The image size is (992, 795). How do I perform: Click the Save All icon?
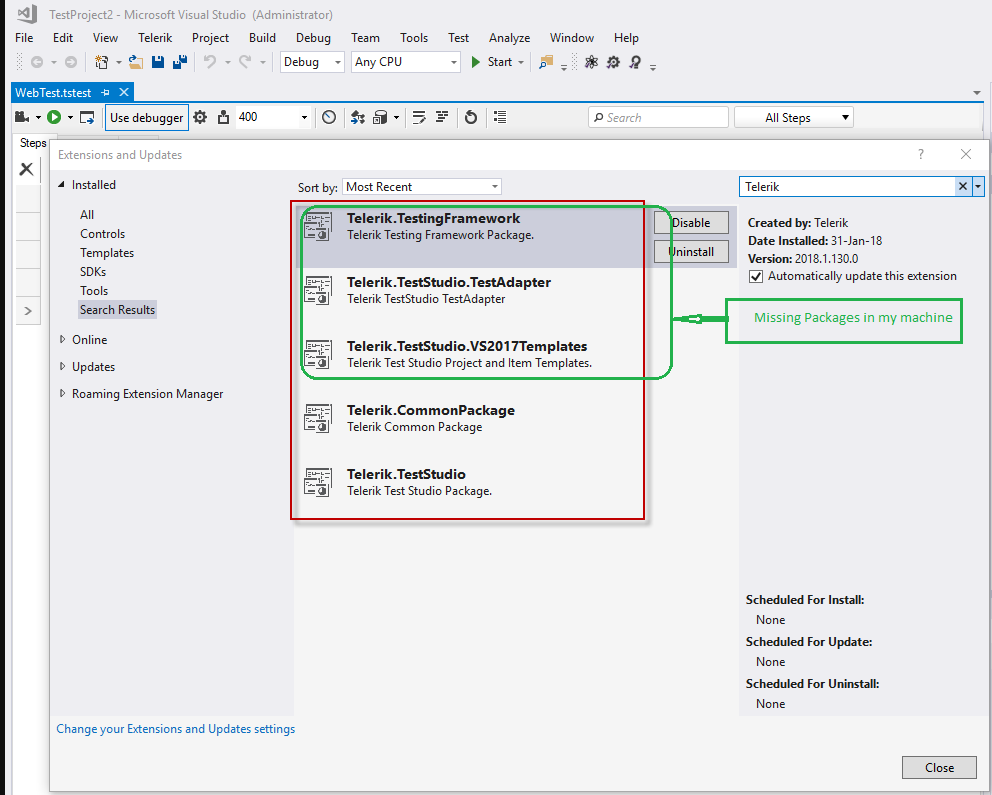click(x=180, y=62)
